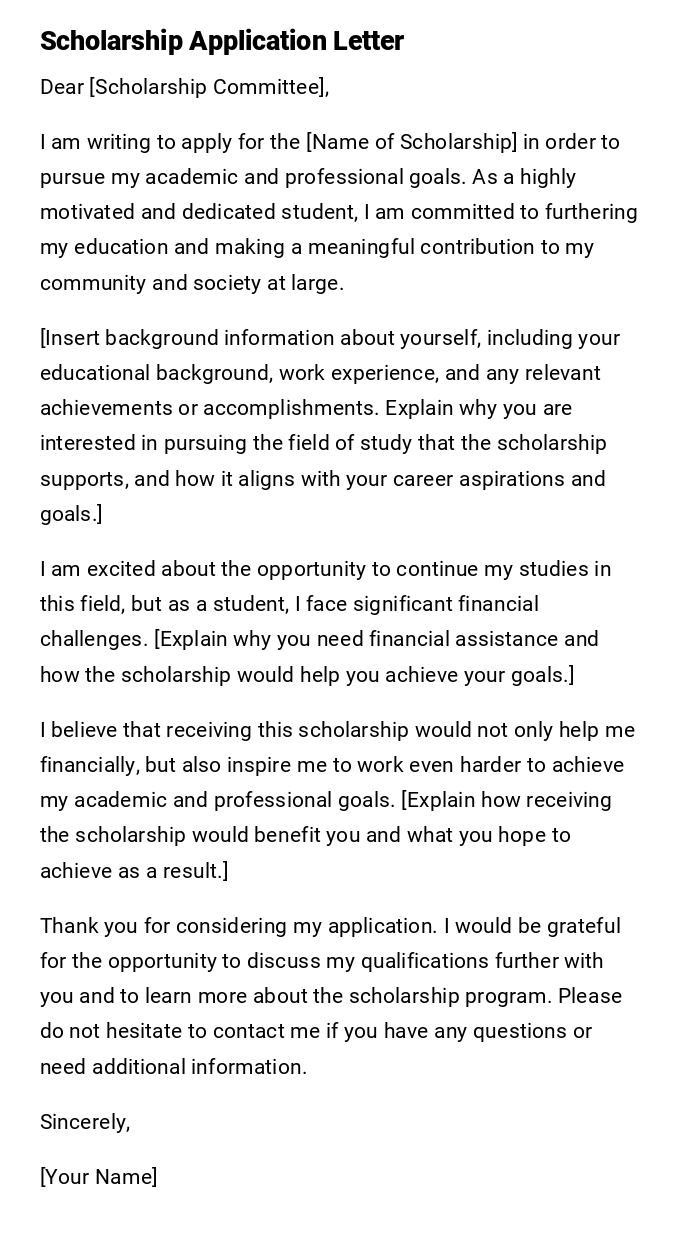Click the "[Explain why you need financial assistance" placeholder

(x=376, y=639)
